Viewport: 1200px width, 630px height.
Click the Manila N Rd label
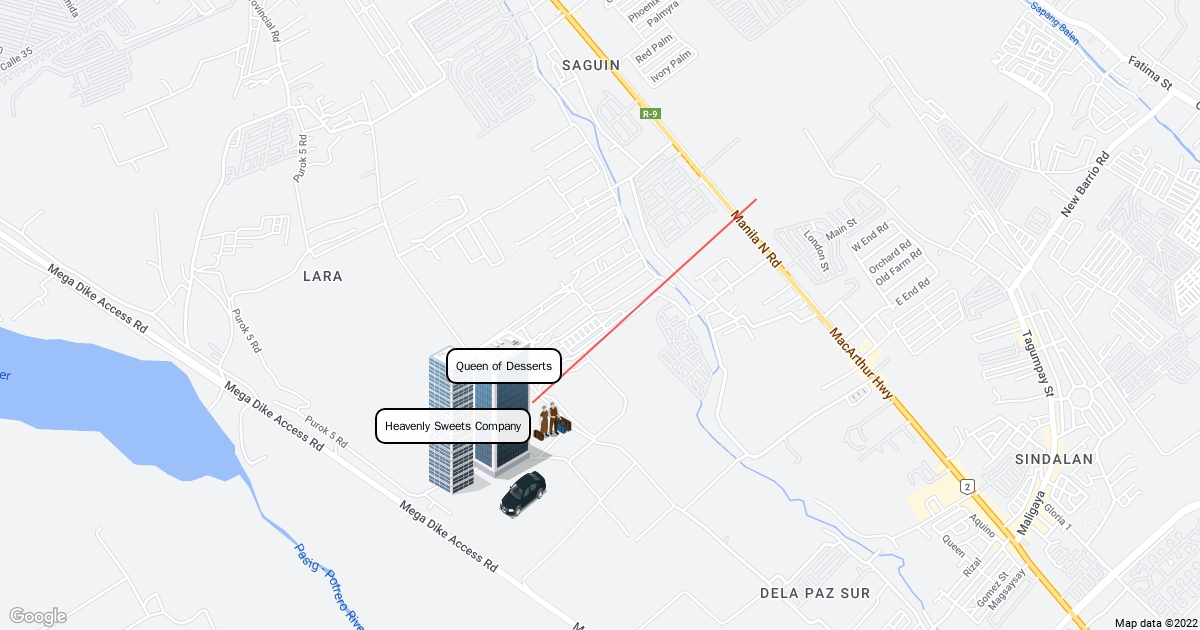point(756,237)
